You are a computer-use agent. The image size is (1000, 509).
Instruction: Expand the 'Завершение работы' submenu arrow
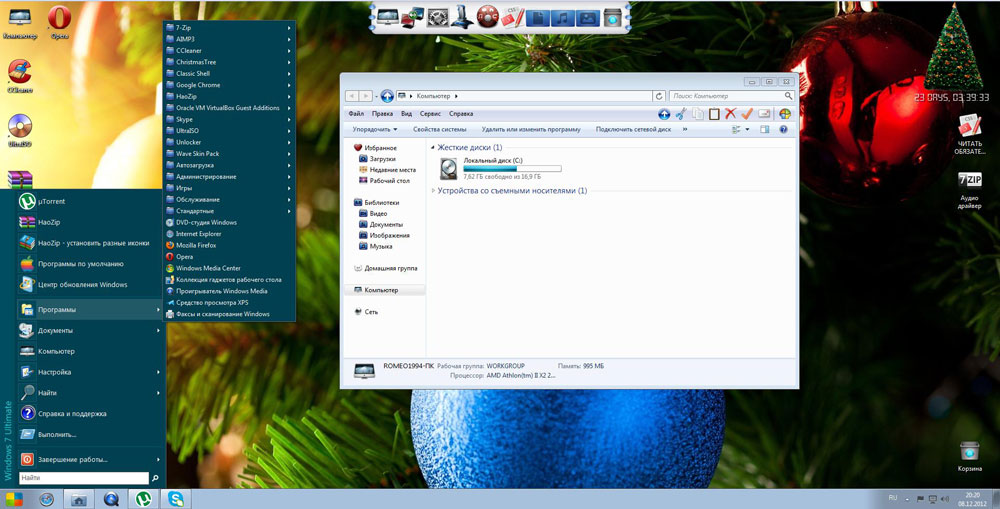158,459
